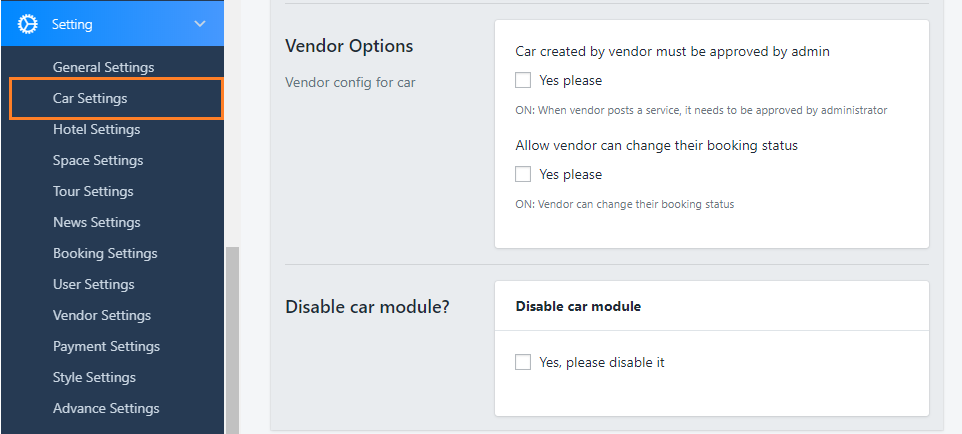Screen dimensions: 962x434
Task: Open General Settings
Action: point(103,67)
